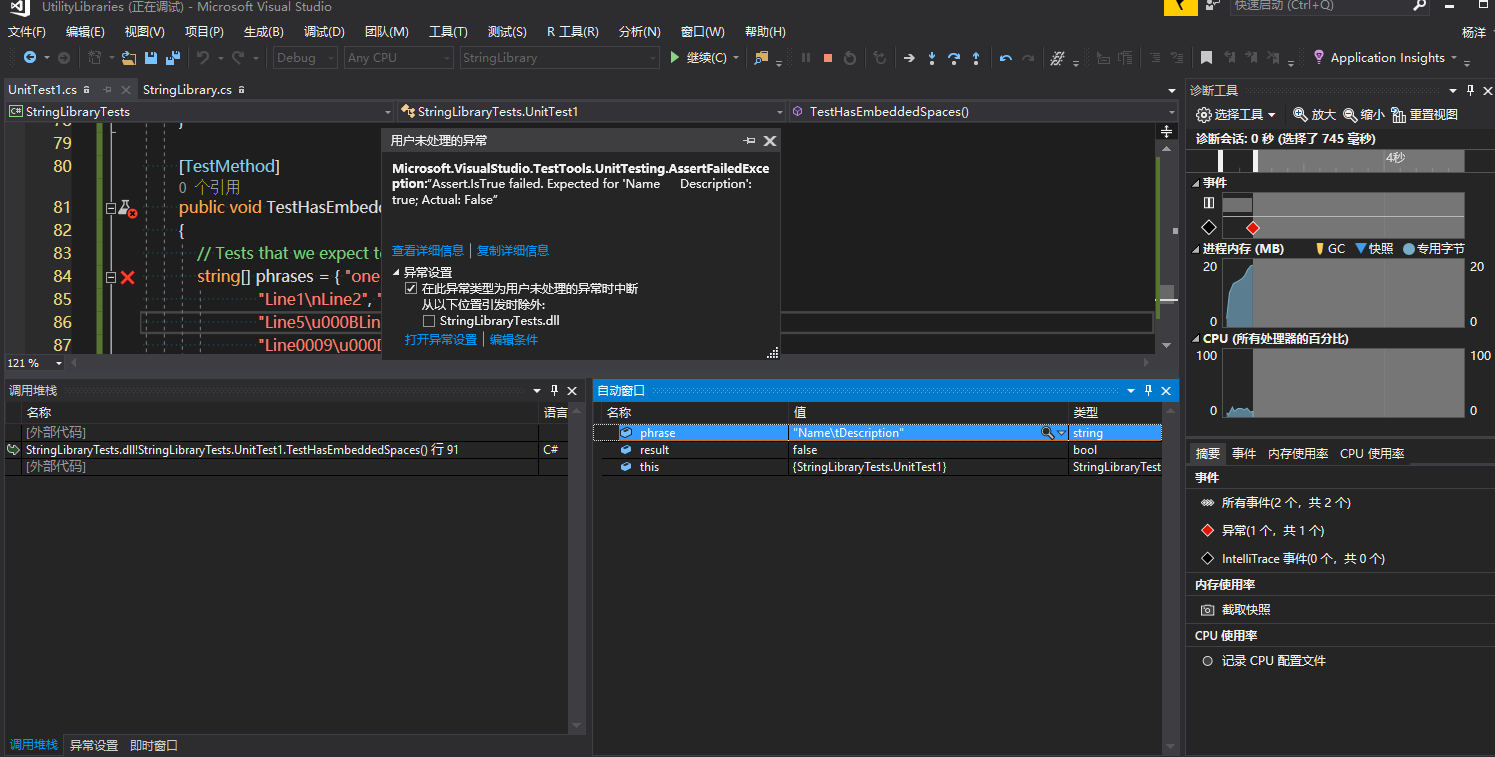Collapse the 异常设置 section triangle
This screenshot has width=1495, height=757.
396,272
